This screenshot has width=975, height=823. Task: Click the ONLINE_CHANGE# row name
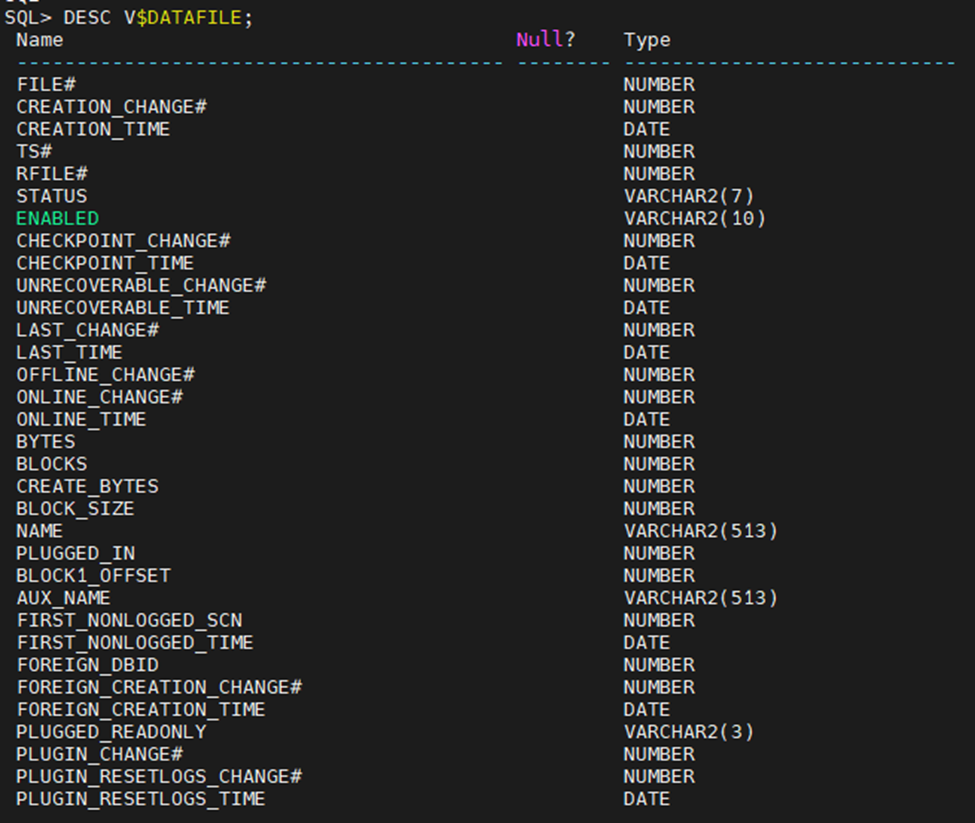coord(99,398)
